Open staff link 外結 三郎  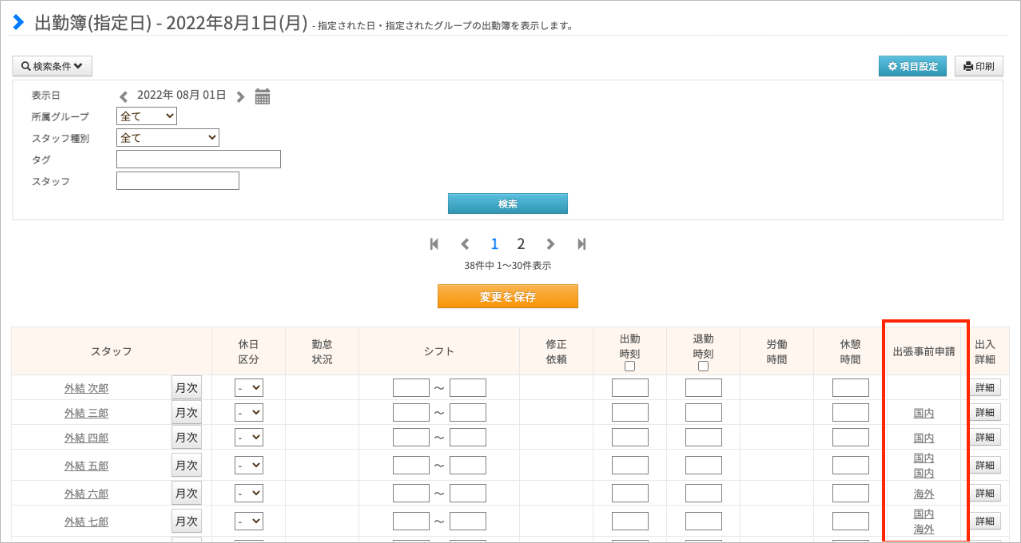coord(87,413)
